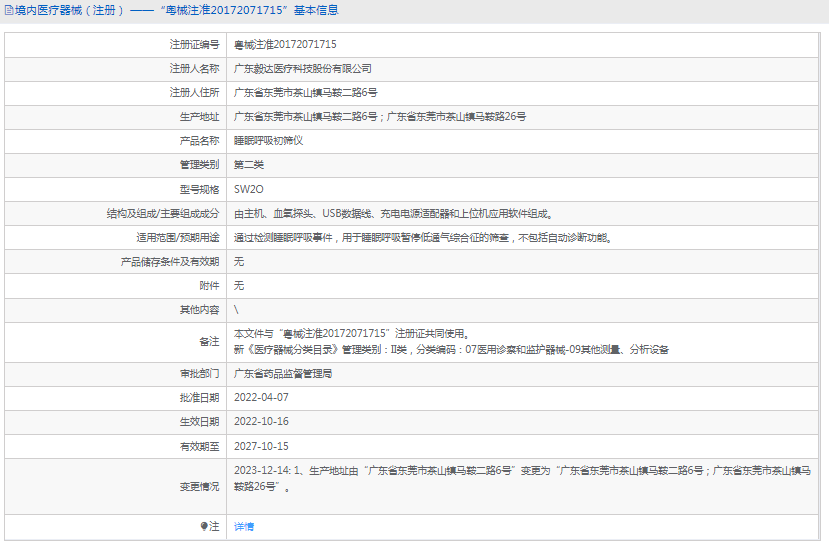Select management class 第二类
The image size is (829, 543).
[248, 164]
